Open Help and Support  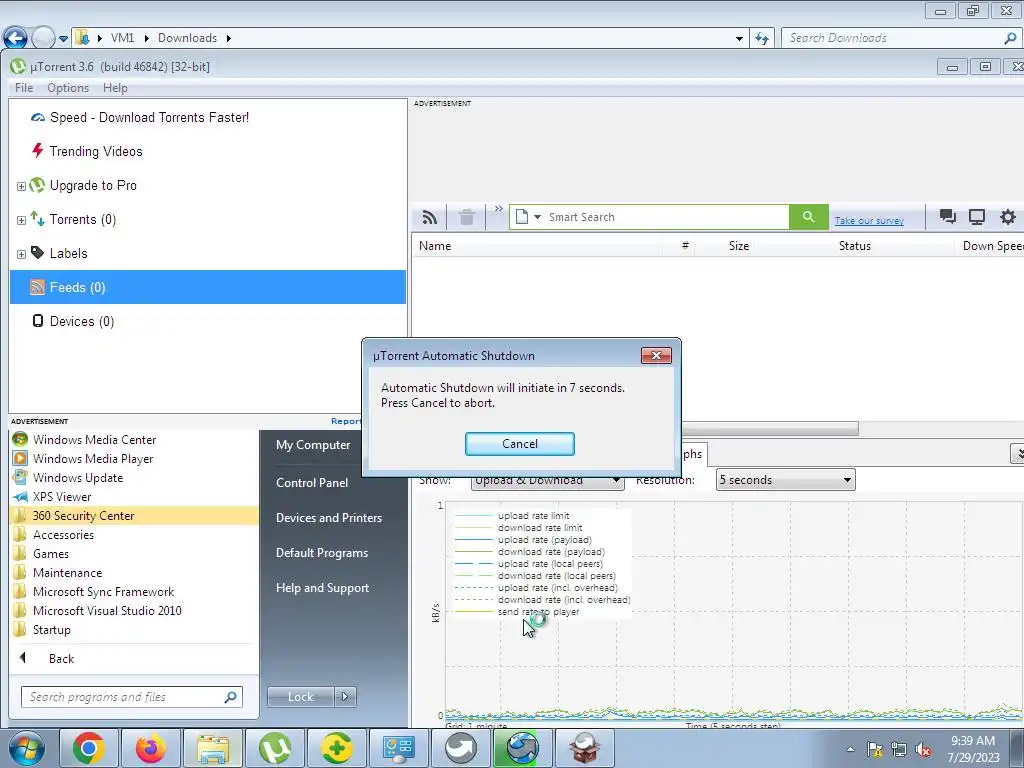[x=322, y=588]
